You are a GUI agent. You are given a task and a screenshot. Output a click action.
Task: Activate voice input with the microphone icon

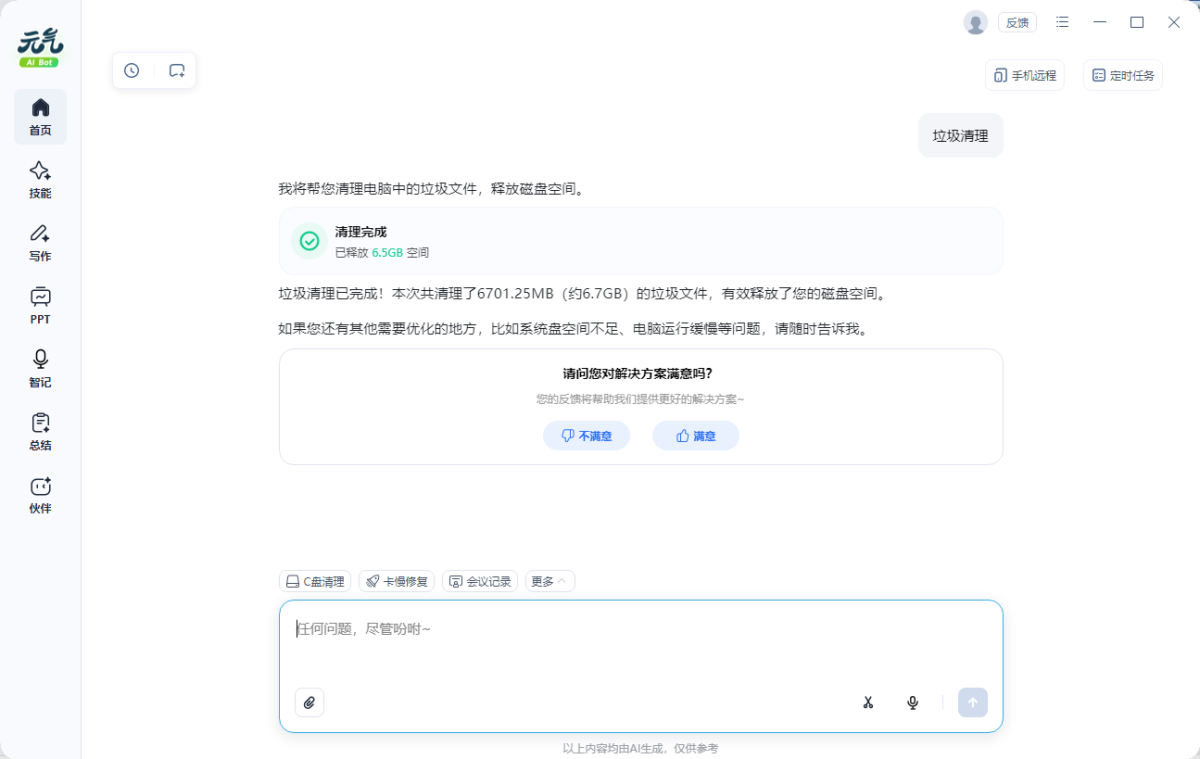click(912, 702)
